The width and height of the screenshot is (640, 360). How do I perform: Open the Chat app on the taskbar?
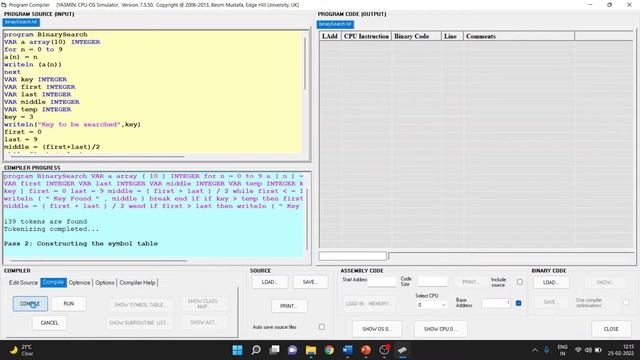[293, 350]
